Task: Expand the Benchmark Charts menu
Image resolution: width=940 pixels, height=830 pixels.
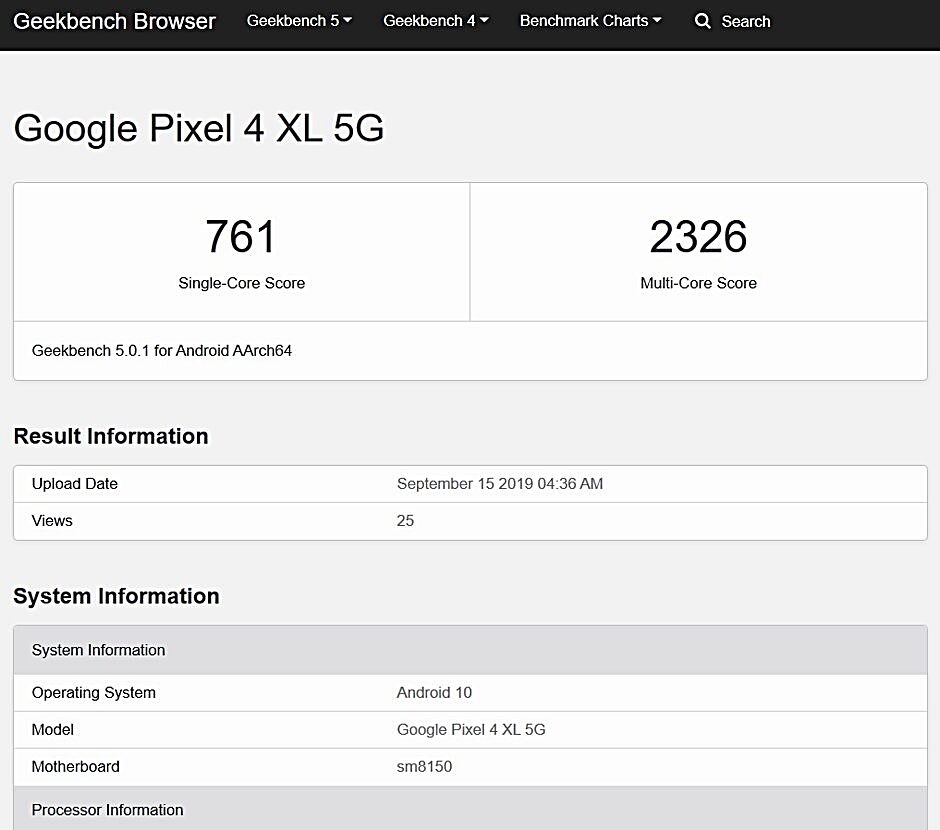Action: 590,21
